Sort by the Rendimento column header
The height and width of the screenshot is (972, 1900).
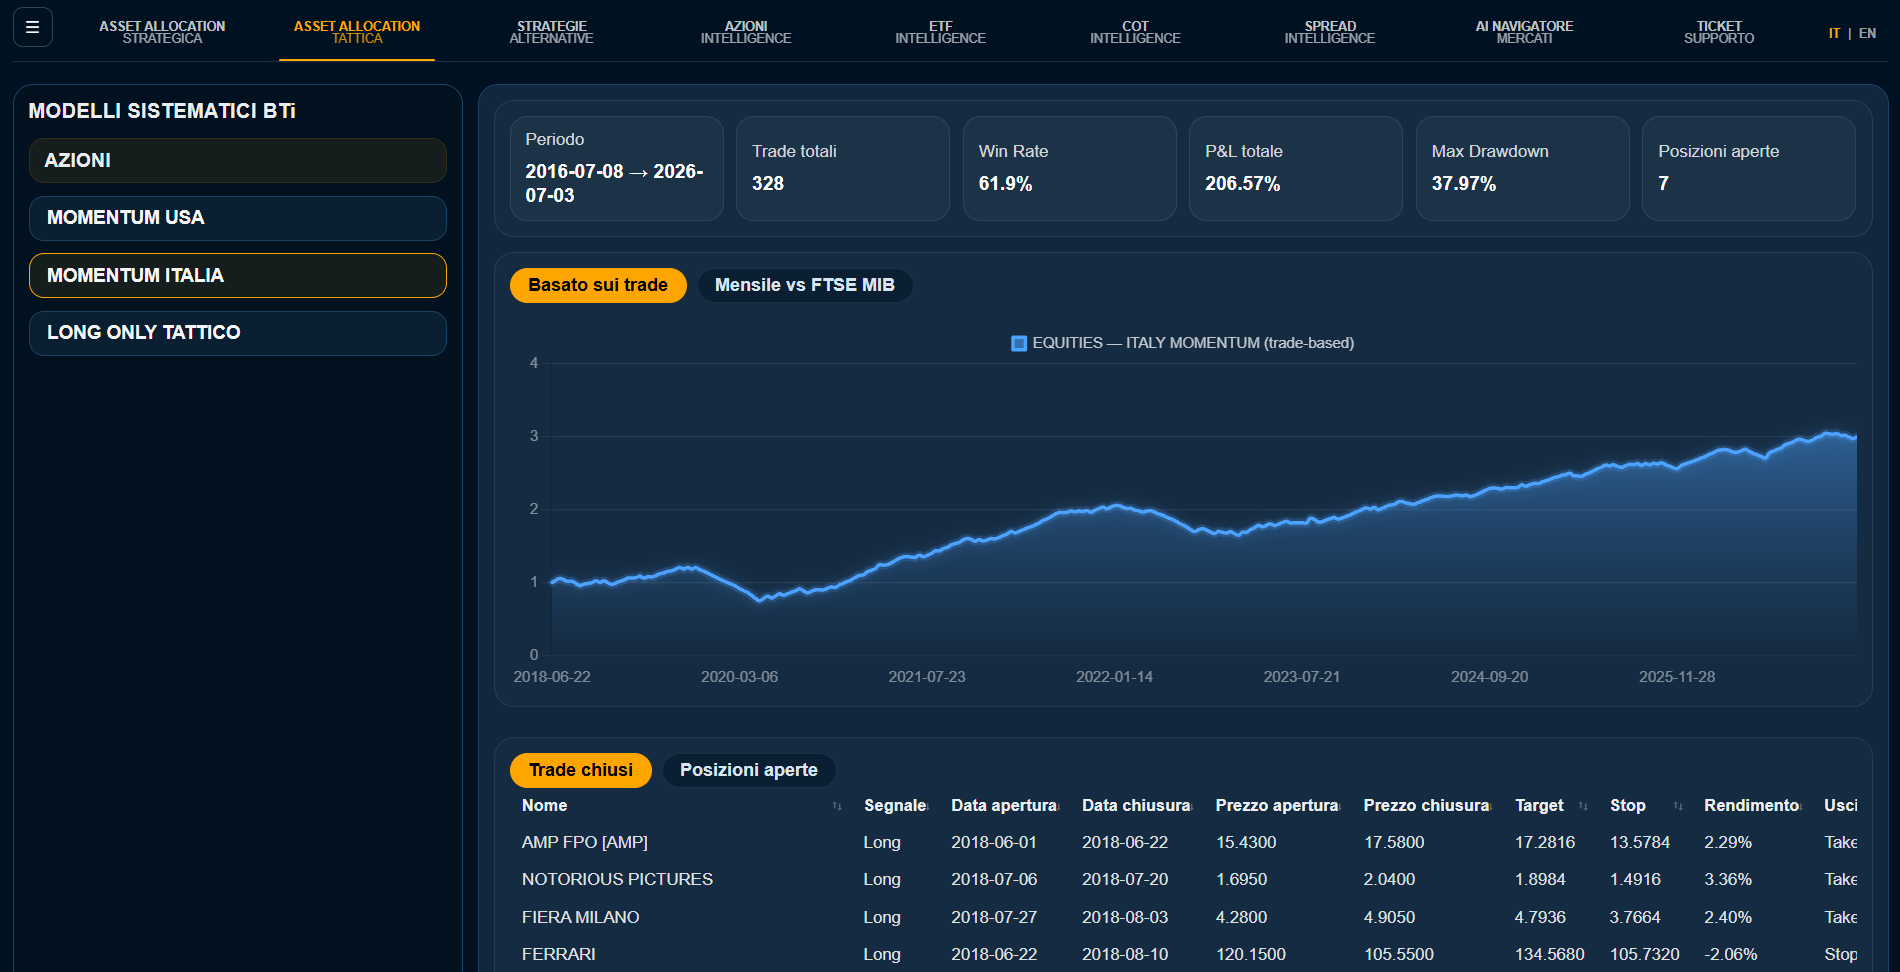coord(1752,806)
